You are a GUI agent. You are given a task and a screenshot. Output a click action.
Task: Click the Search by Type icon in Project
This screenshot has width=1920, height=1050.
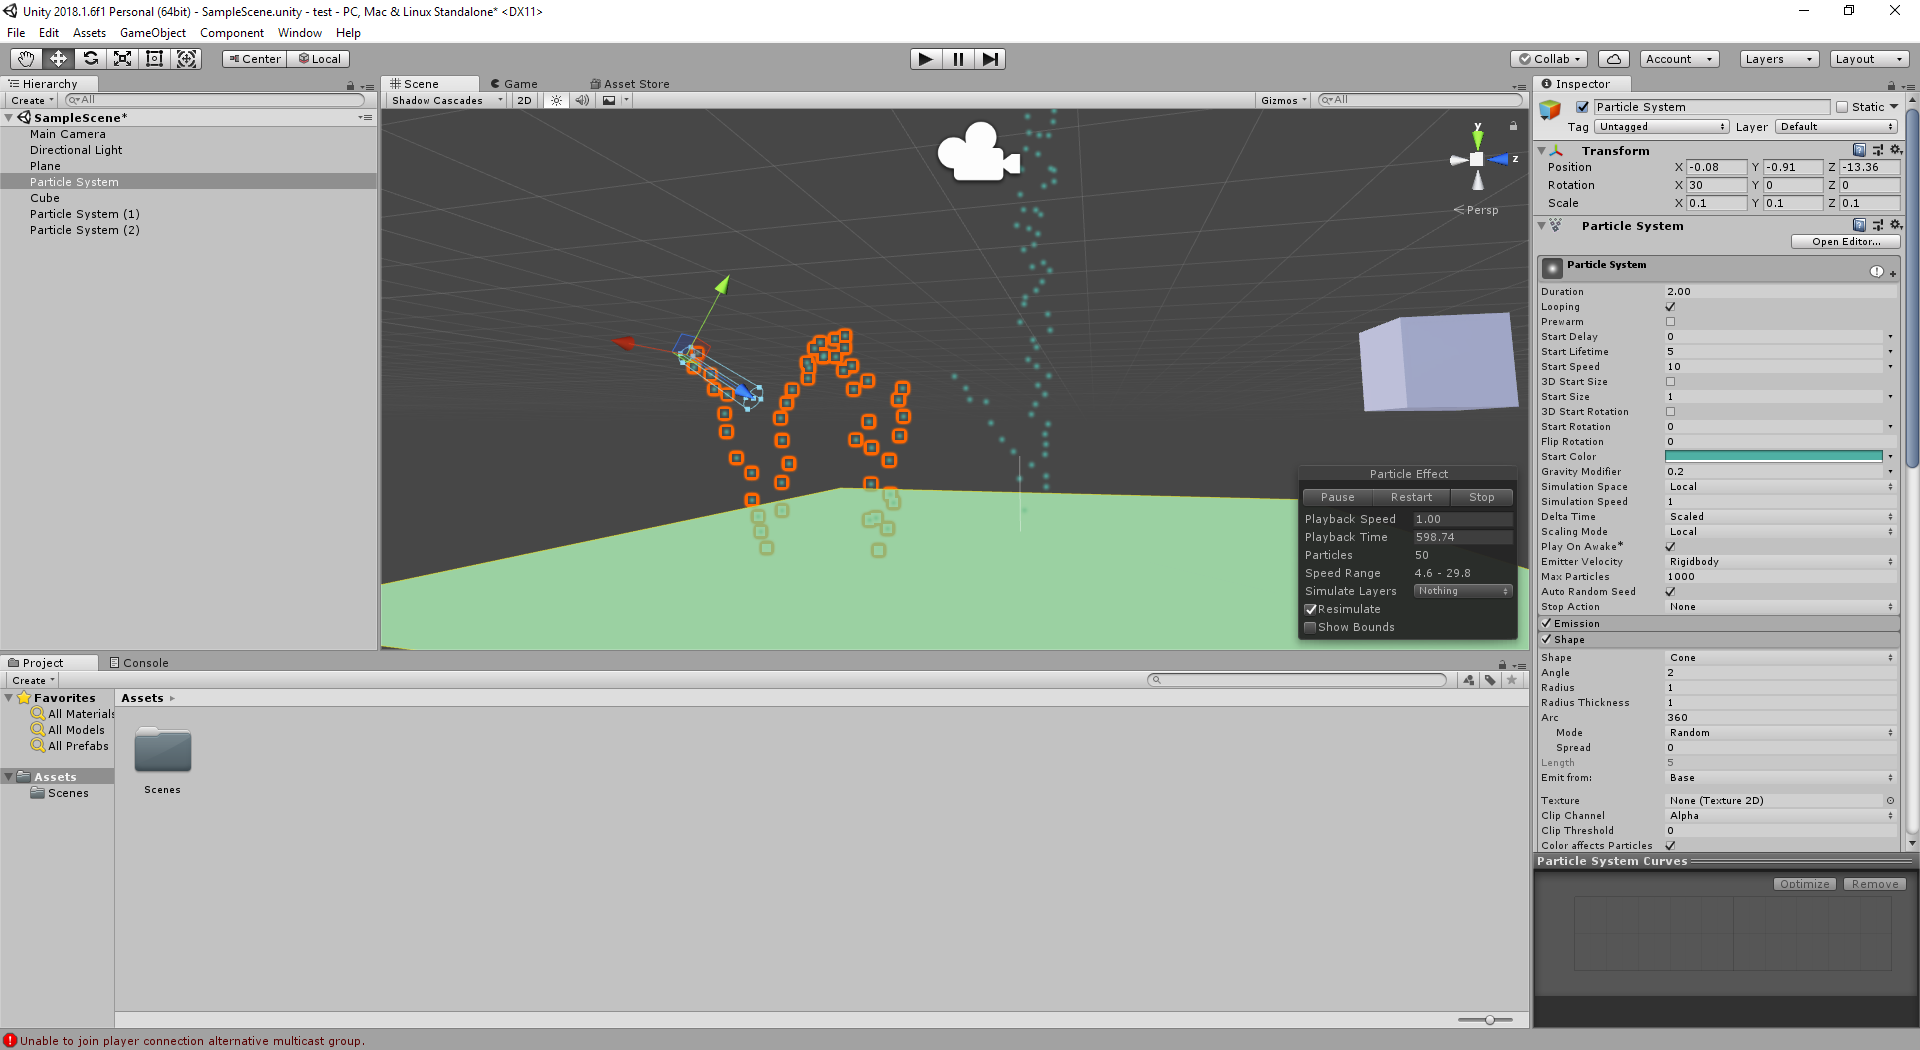1468,680
